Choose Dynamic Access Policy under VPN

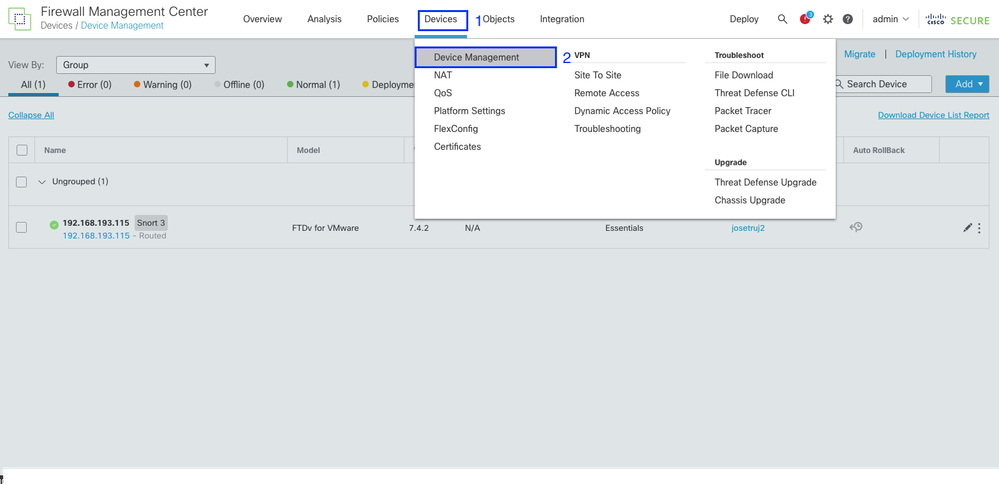pos(622,111)
